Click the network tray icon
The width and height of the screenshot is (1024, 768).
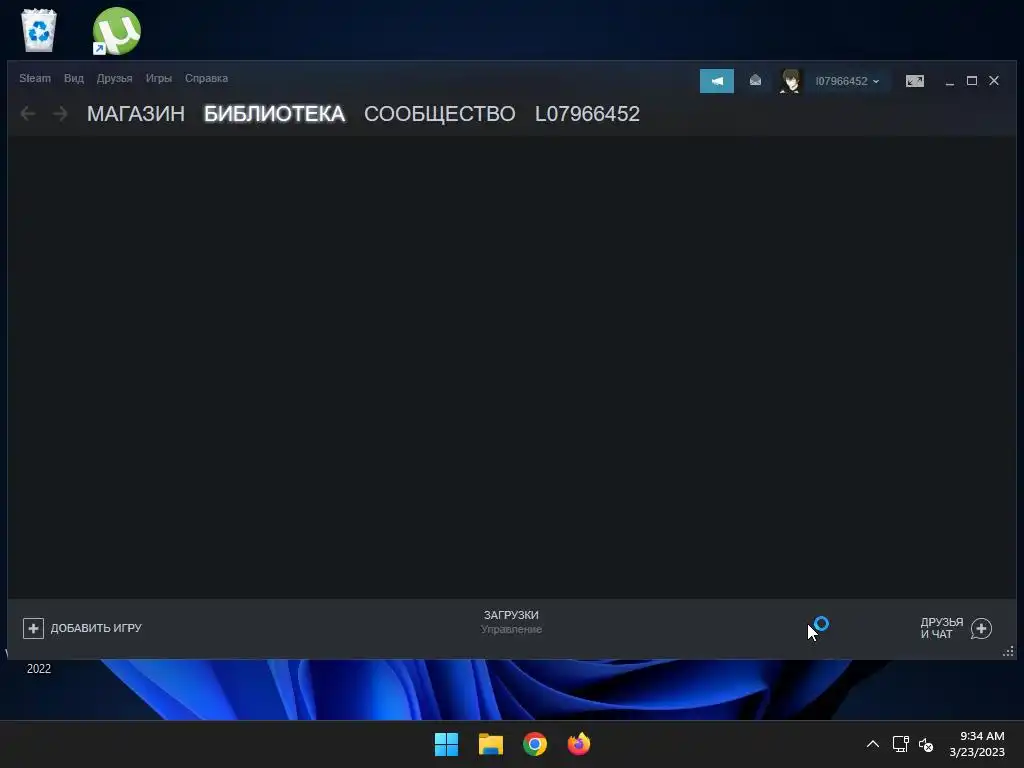(901, 744)
